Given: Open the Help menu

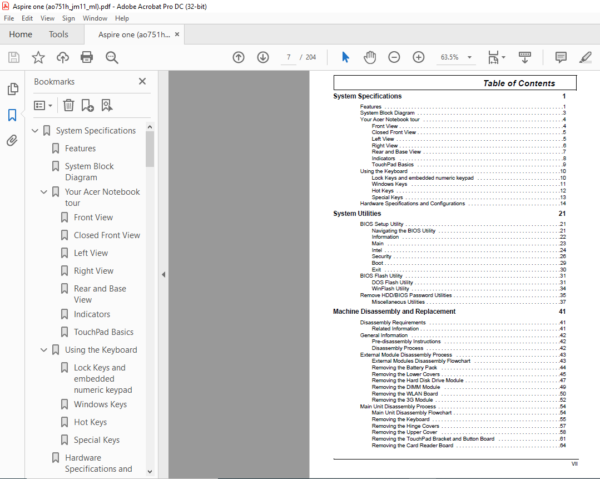Looking at the screenshot, I should click(122, 18).
